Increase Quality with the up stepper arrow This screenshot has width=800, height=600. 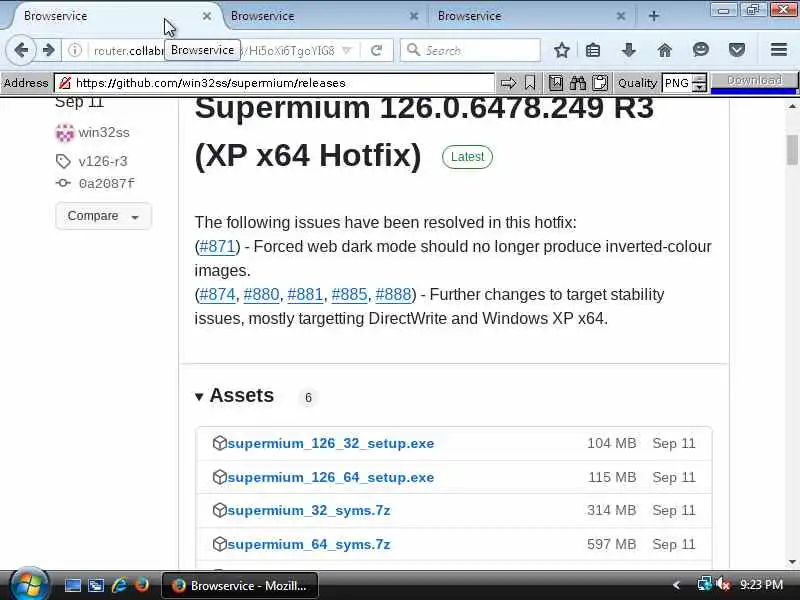tap(701, 78)
